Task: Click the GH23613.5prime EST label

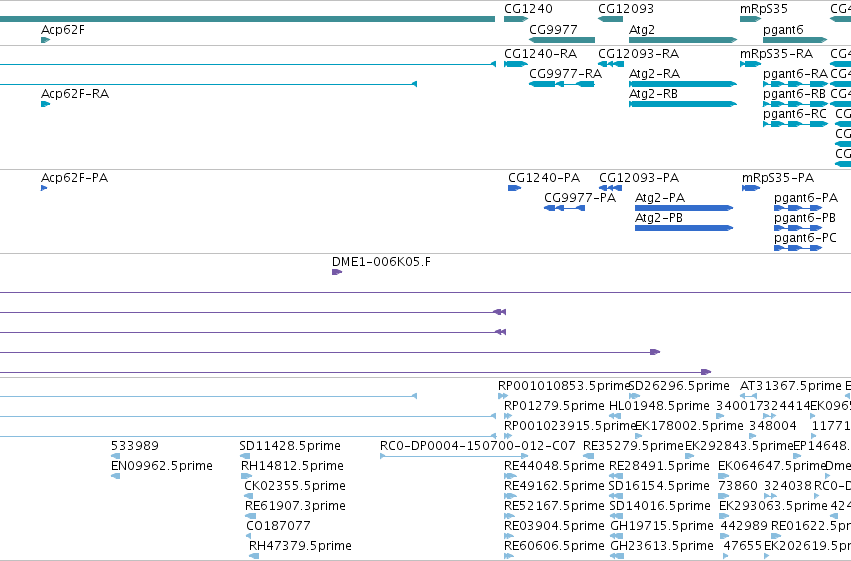Action: 662,545
